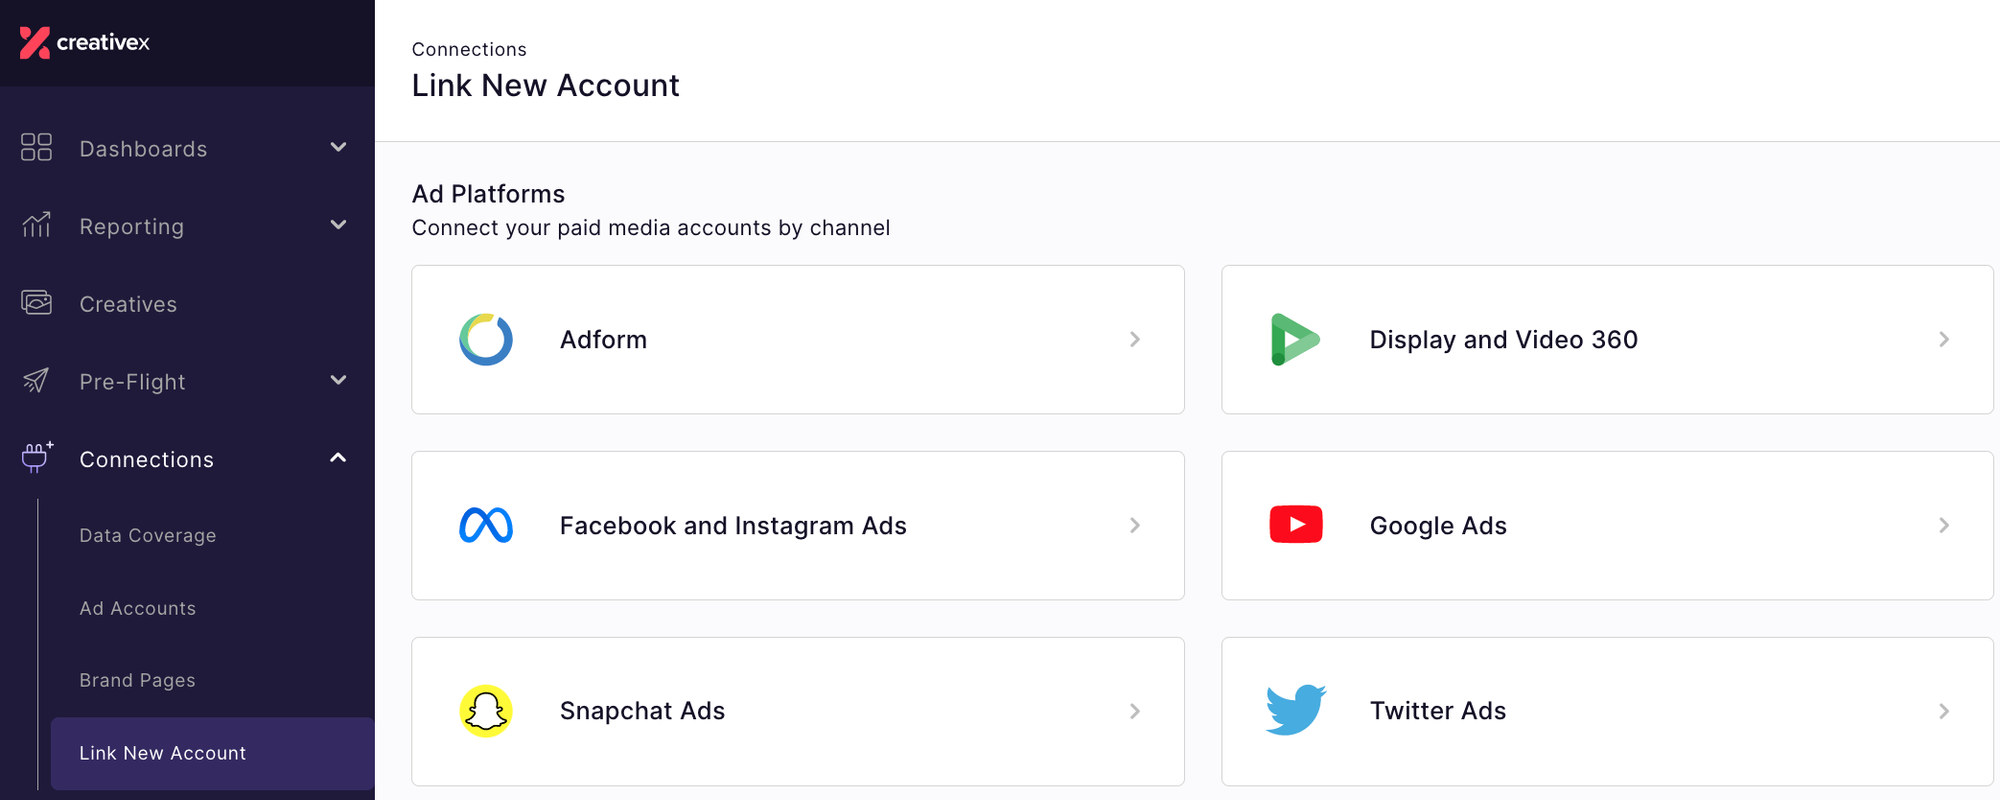
Task: Expand the Reporting menu chevron
Action: click(x=338, y=225)
